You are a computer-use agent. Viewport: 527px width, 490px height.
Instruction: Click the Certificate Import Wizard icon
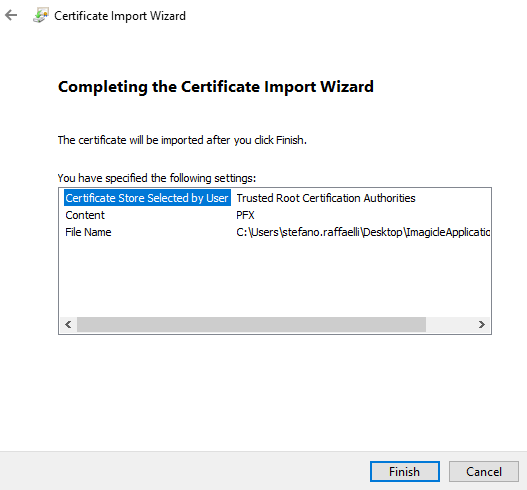41,15
